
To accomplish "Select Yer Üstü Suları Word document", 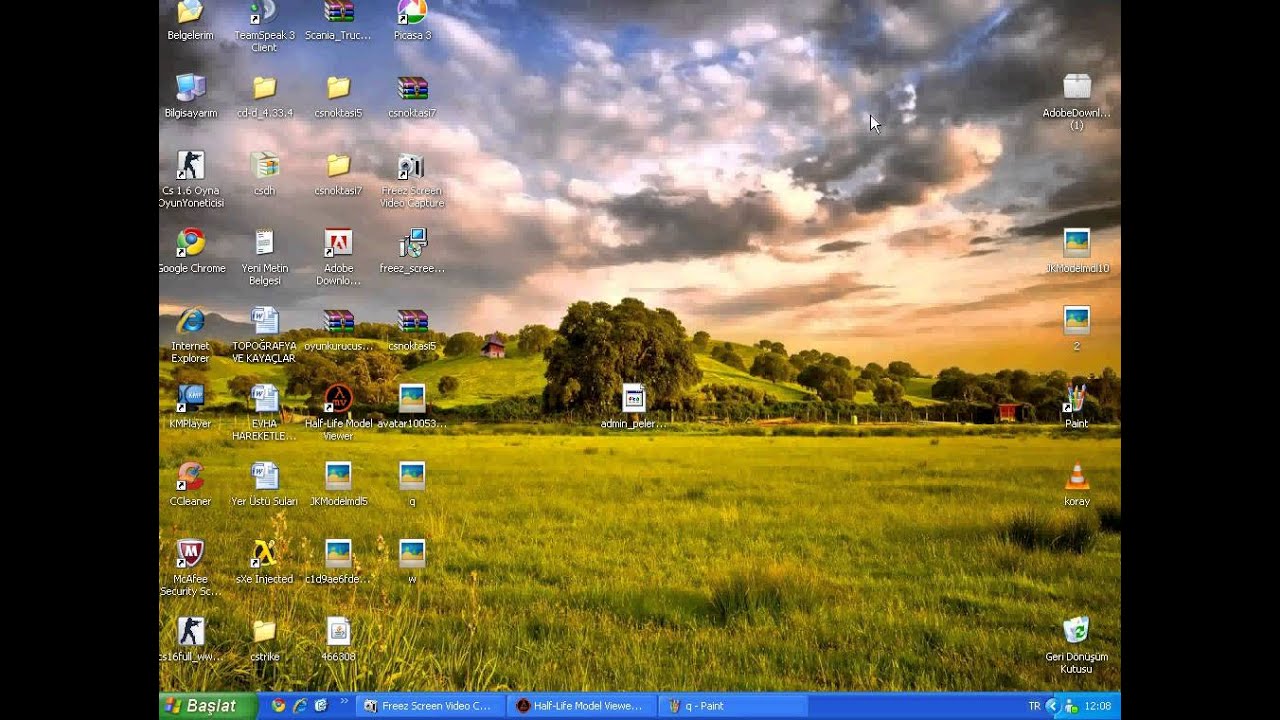I will coord(264,477).
